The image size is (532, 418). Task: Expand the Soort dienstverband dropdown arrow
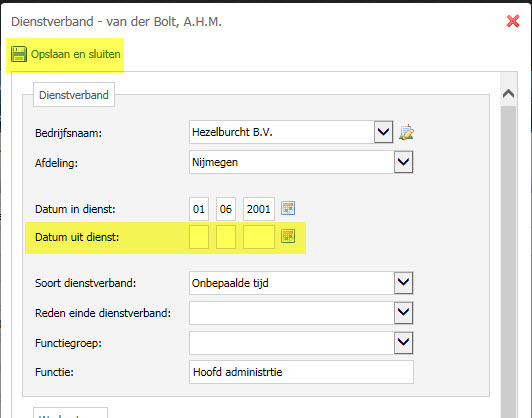pyautogui.click(x=403, y=283)
